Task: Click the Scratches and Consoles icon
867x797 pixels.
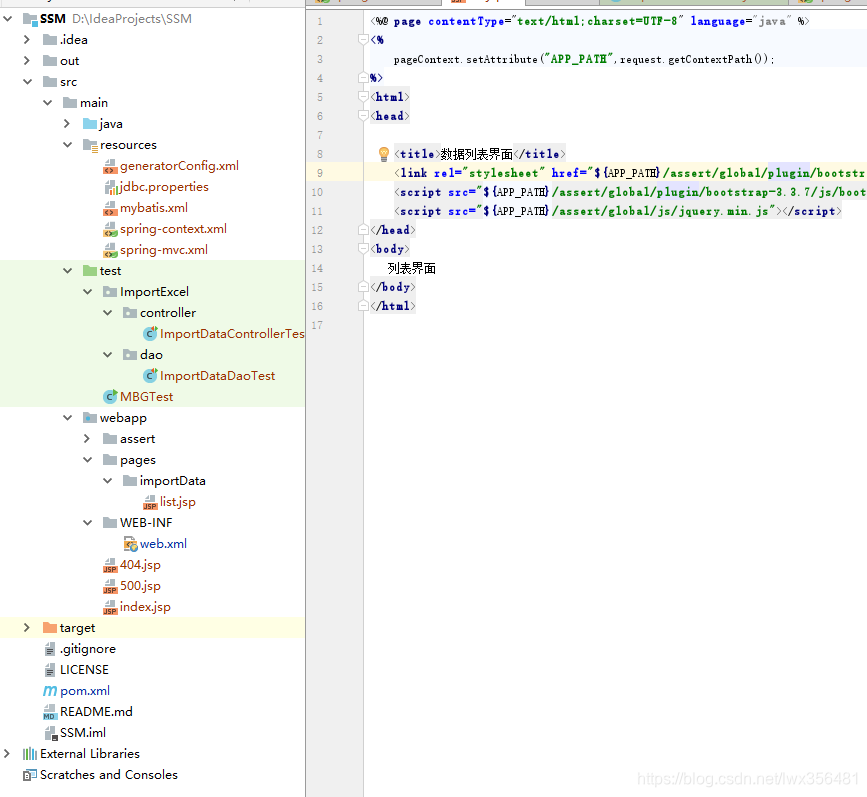Action: coord(30,775)
